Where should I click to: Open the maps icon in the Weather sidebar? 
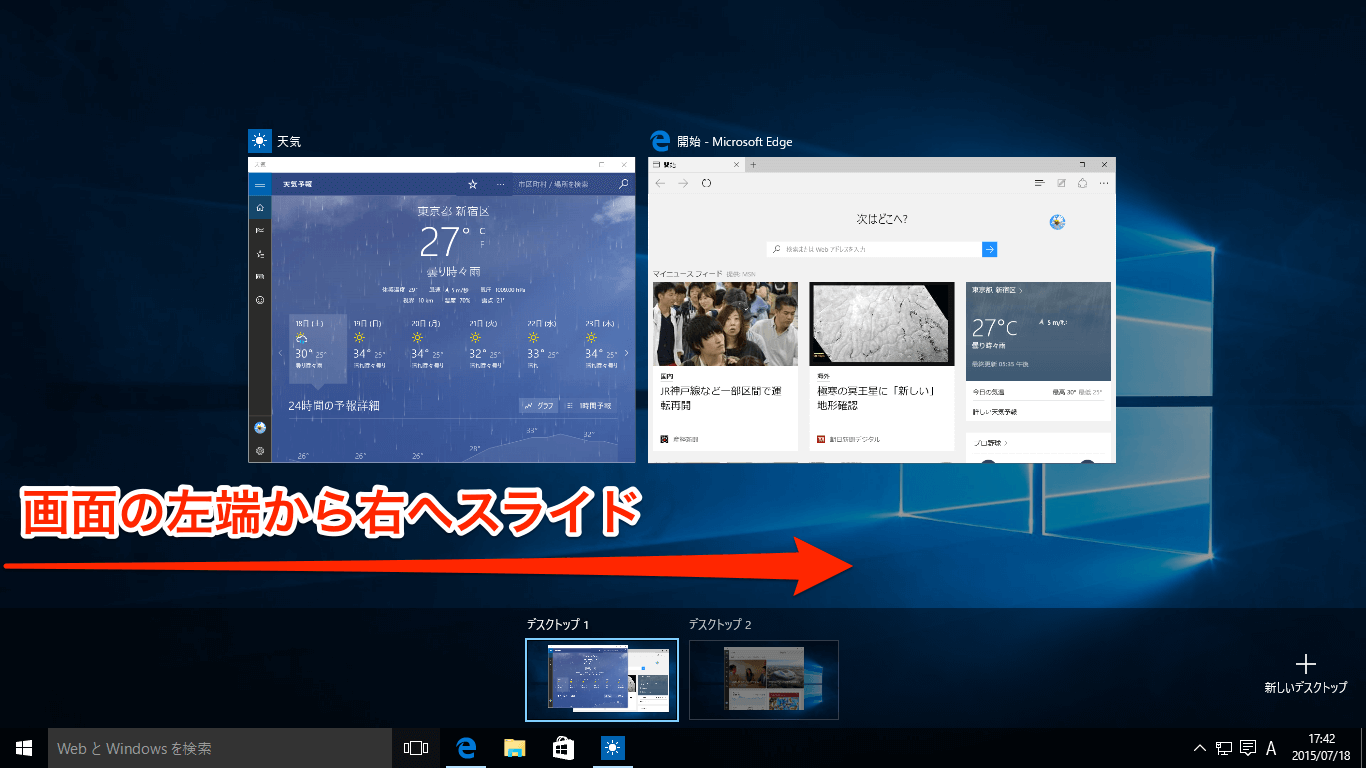pyautogui.click(x=260, y=230)
